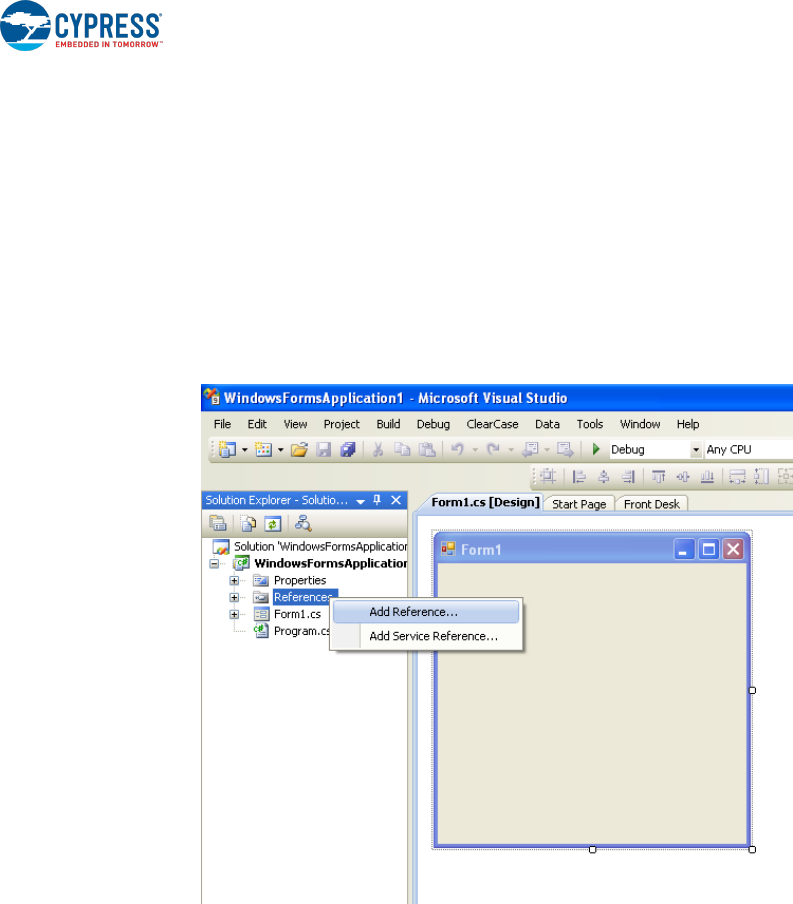Click the Paste clipboard icon
The height and width of the screenshot is (904, 793).
[427, 449]
